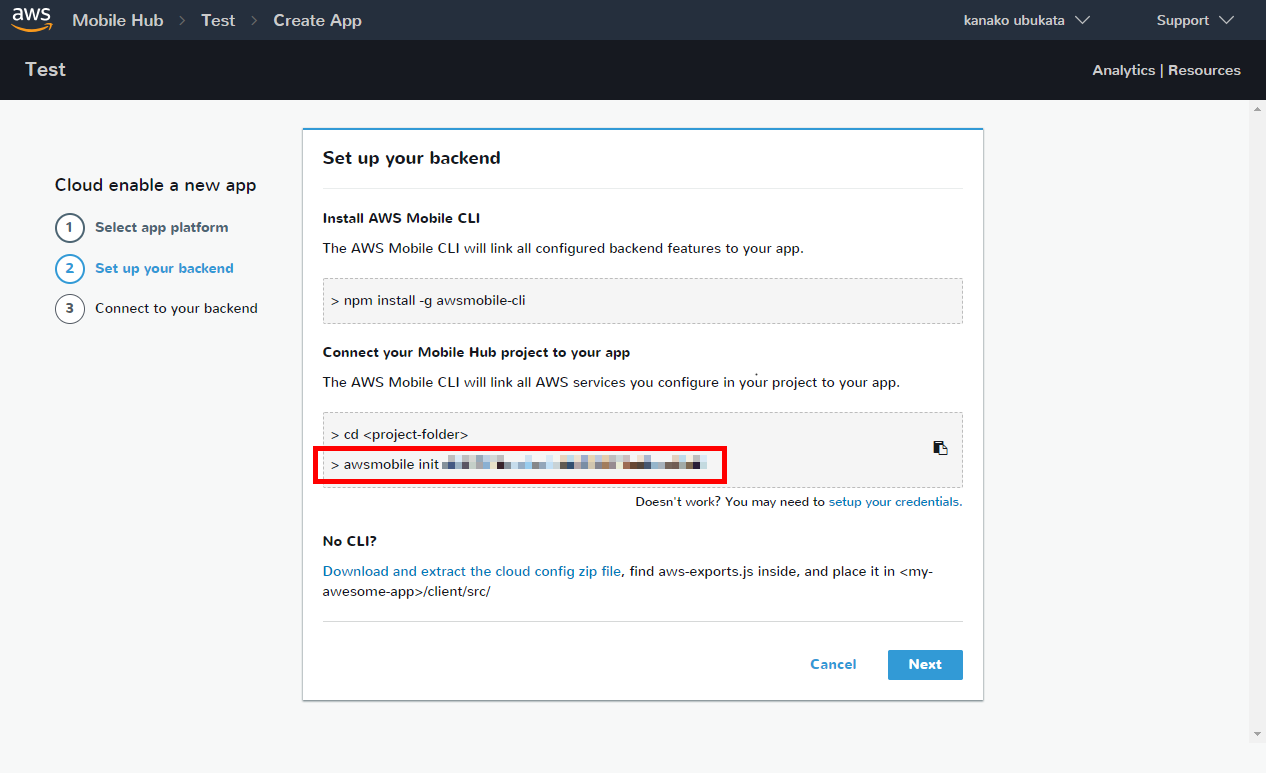Click the Connect to your backend step
The height and width of the screenshot is (773, 1266).
coord(176,309)
